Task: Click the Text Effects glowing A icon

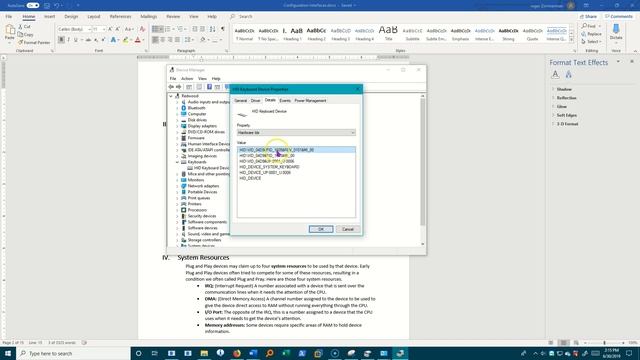Action: 113,40
